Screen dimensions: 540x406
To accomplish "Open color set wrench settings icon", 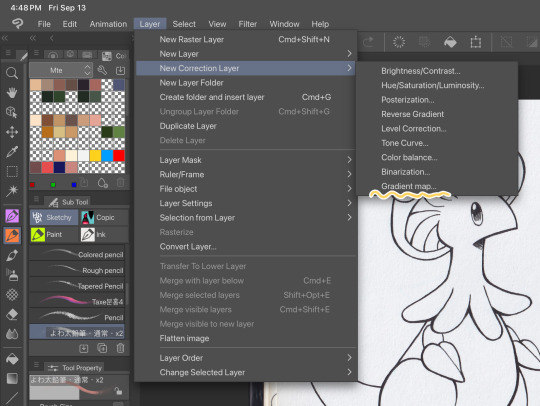I will 102,70.
